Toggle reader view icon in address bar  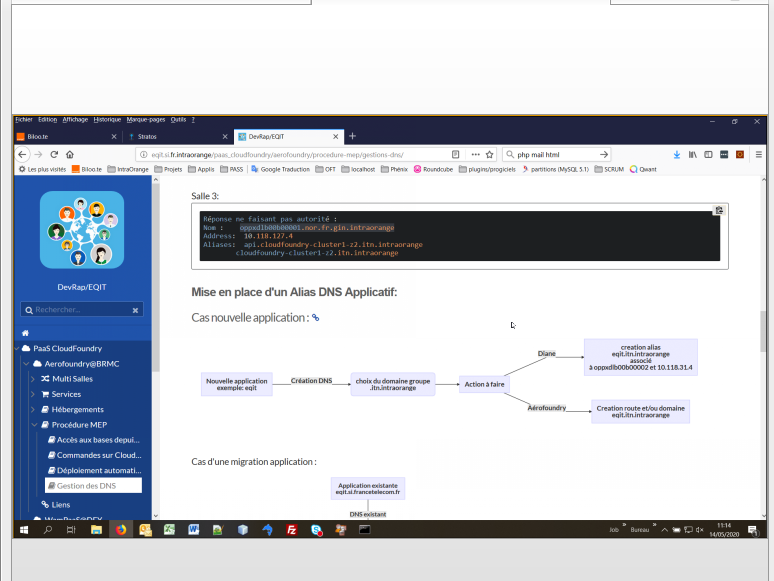455,155
